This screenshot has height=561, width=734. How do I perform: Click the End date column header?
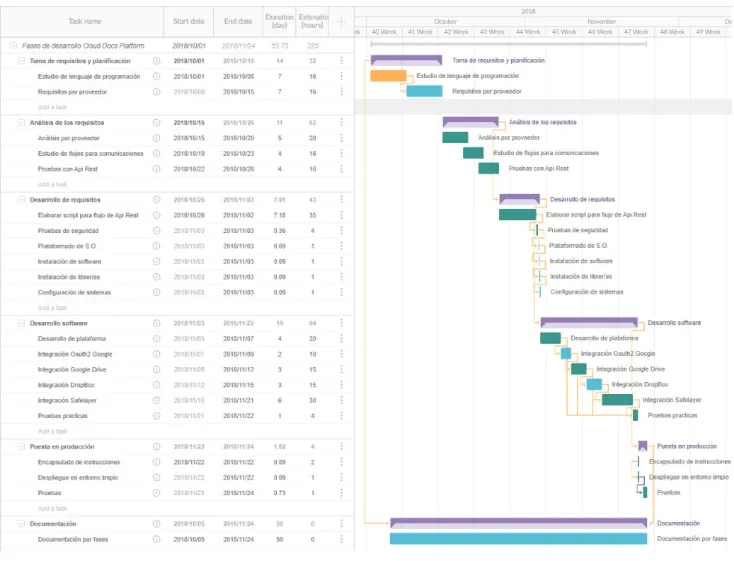pos(238,22)
